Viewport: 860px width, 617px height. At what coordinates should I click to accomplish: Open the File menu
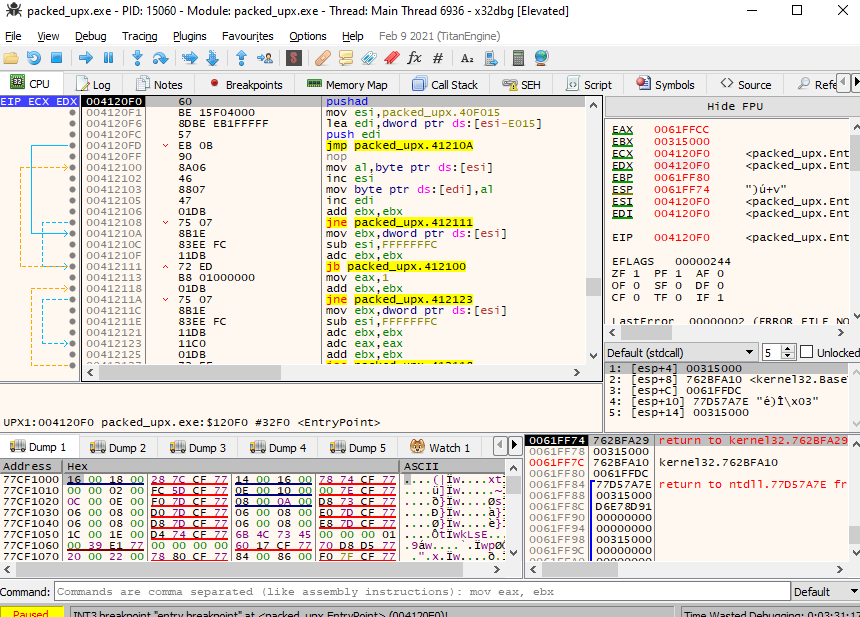(13, 36)
